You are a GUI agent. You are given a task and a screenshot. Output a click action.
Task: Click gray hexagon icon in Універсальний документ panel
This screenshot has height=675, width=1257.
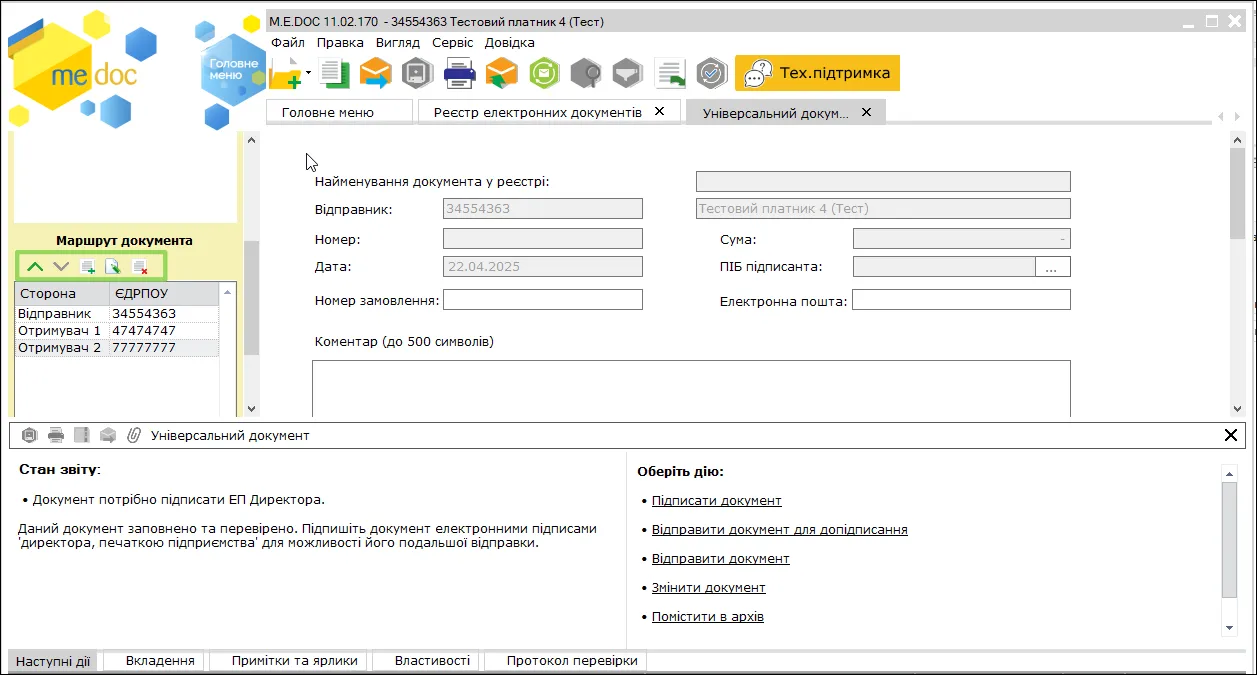coord(30,435)
